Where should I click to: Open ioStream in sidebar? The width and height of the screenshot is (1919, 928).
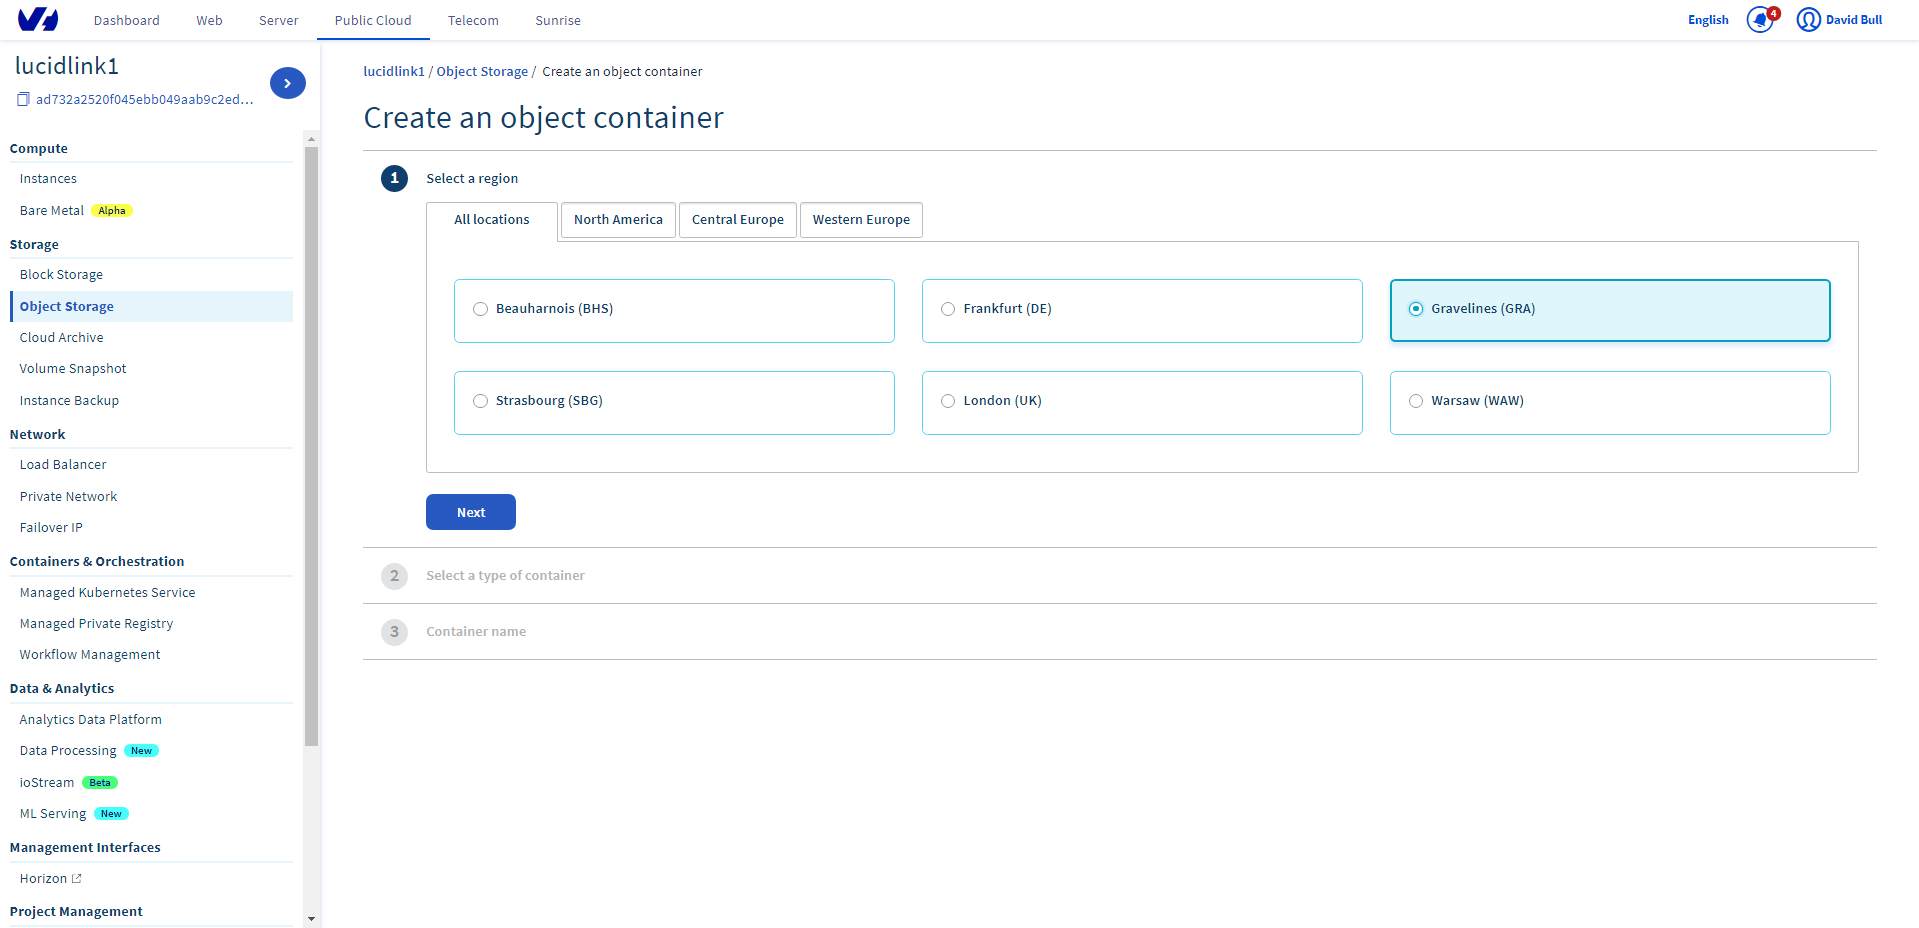click(47, 783)
